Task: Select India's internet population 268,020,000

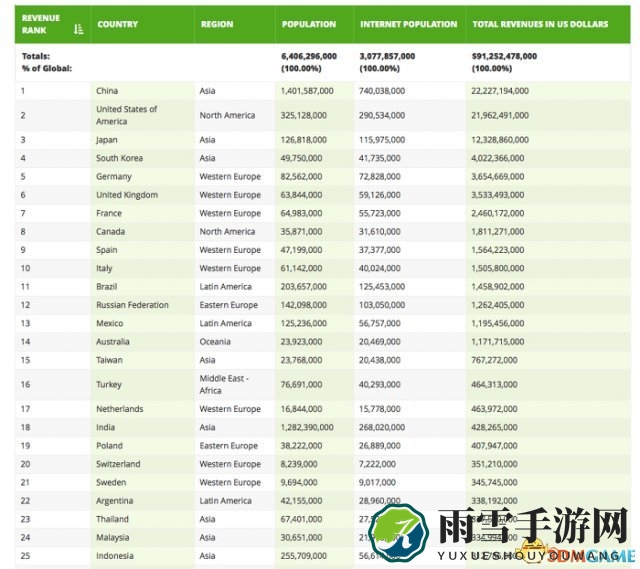Action: coord(382,427)
